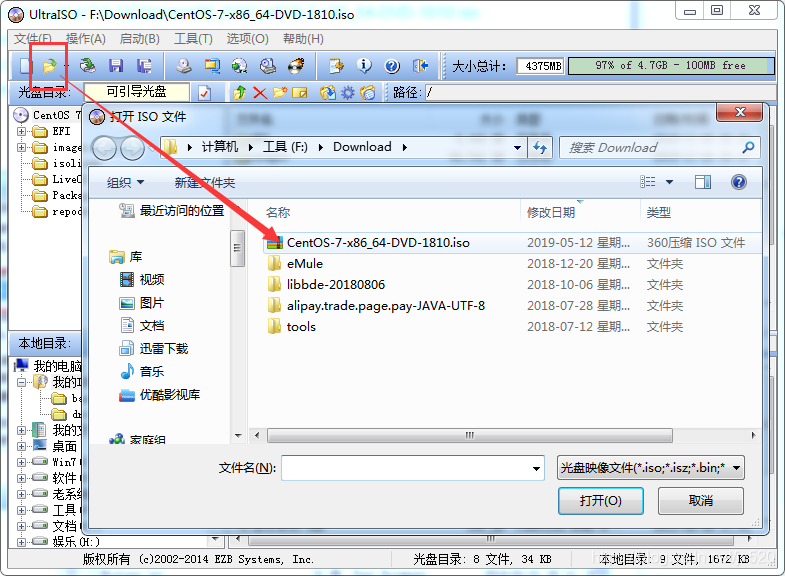Click the Burn CD/DVD image flame icon
This screenshot has height=576, width=785.
[x=296, y=66]
